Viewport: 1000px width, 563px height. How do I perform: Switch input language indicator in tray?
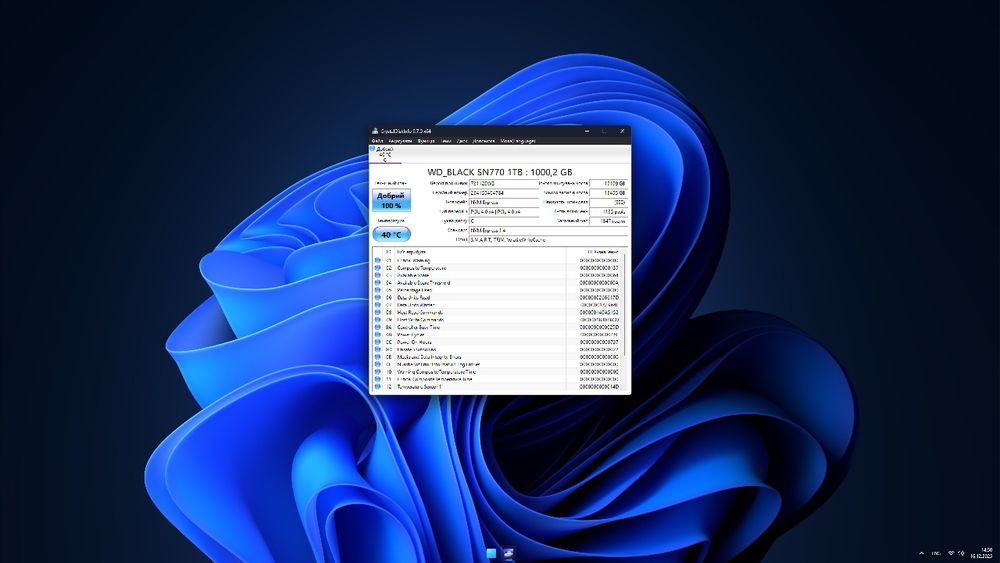coord(936,553)
